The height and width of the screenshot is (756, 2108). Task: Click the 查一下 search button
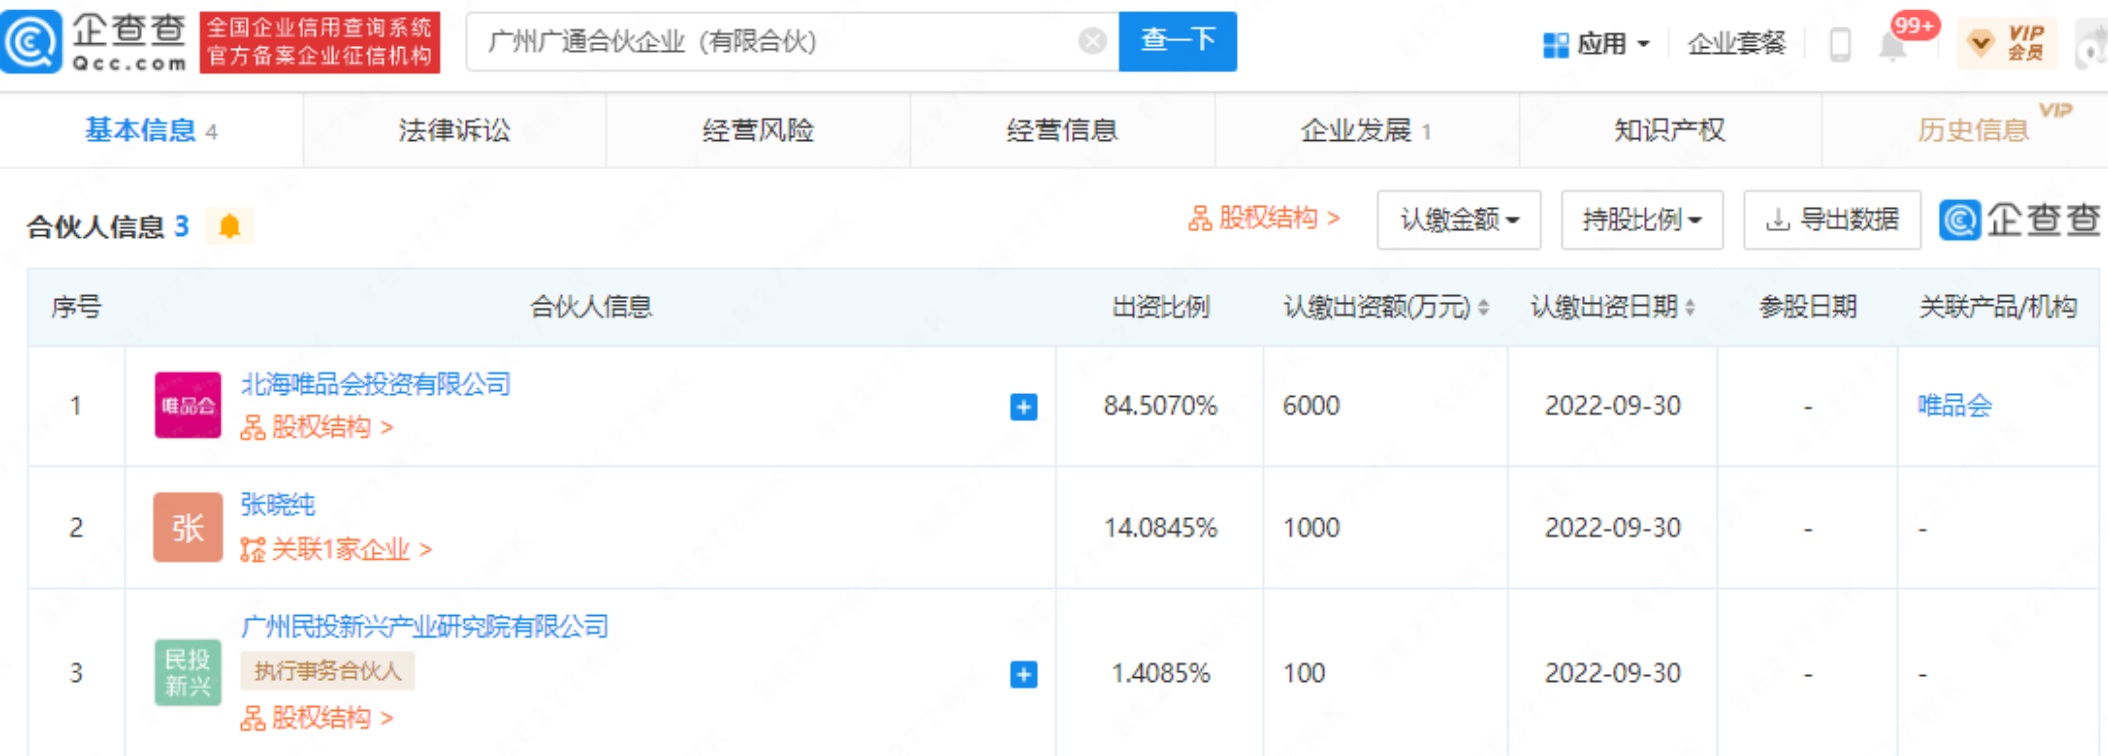(1177, 41)
